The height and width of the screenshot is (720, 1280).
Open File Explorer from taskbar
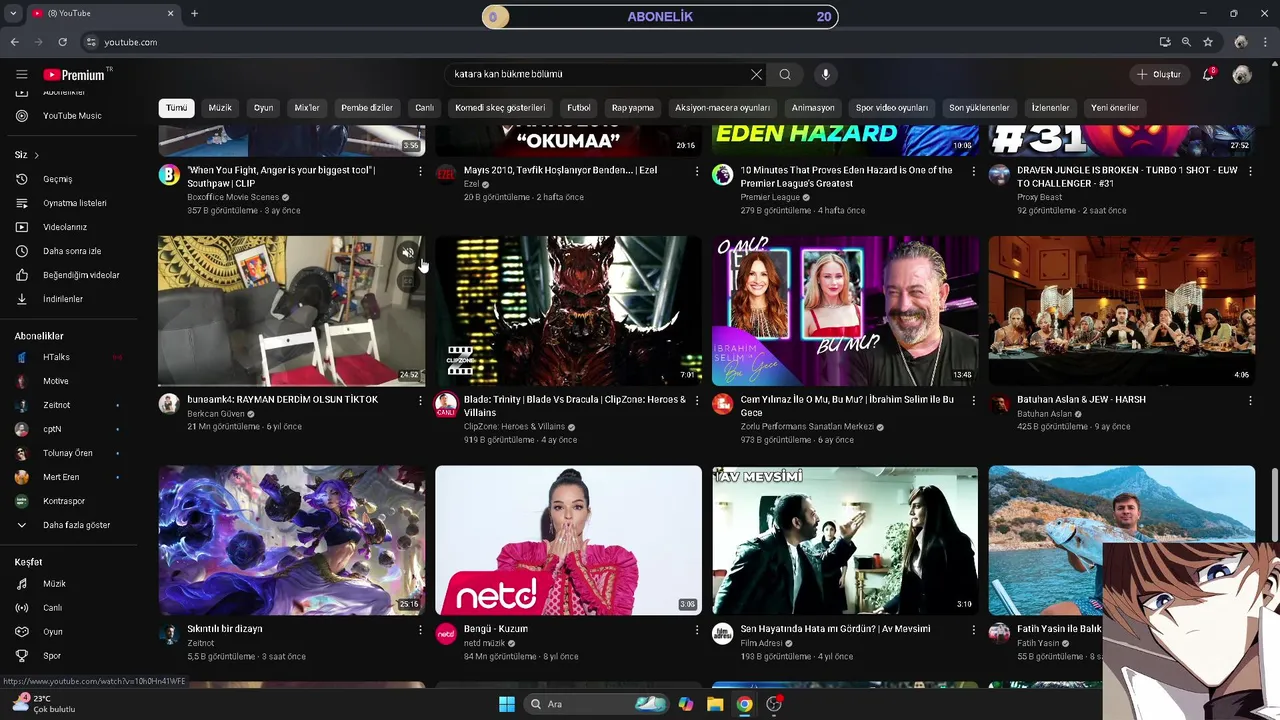tap(715, 704)
